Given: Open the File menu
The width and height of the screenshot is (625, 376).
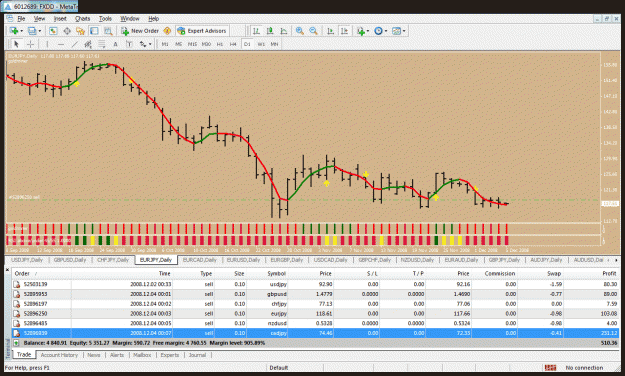Looking at the screenshot, I should point(21,19).
